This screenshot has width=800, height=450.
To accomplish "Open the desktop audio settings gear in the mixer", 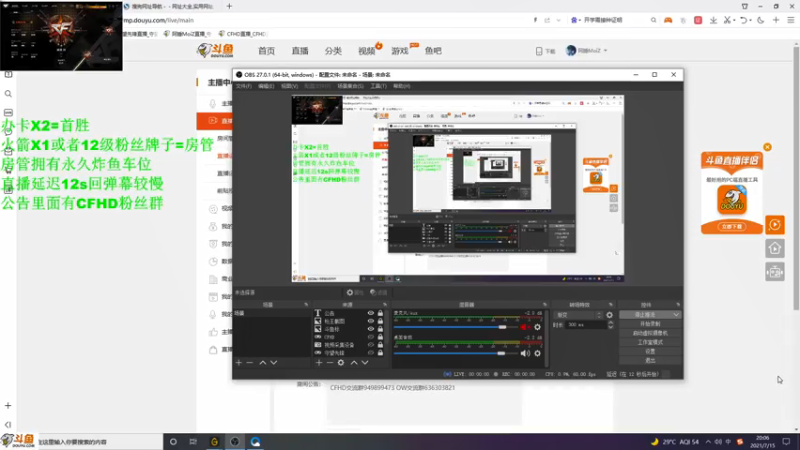I will point(537,353).
